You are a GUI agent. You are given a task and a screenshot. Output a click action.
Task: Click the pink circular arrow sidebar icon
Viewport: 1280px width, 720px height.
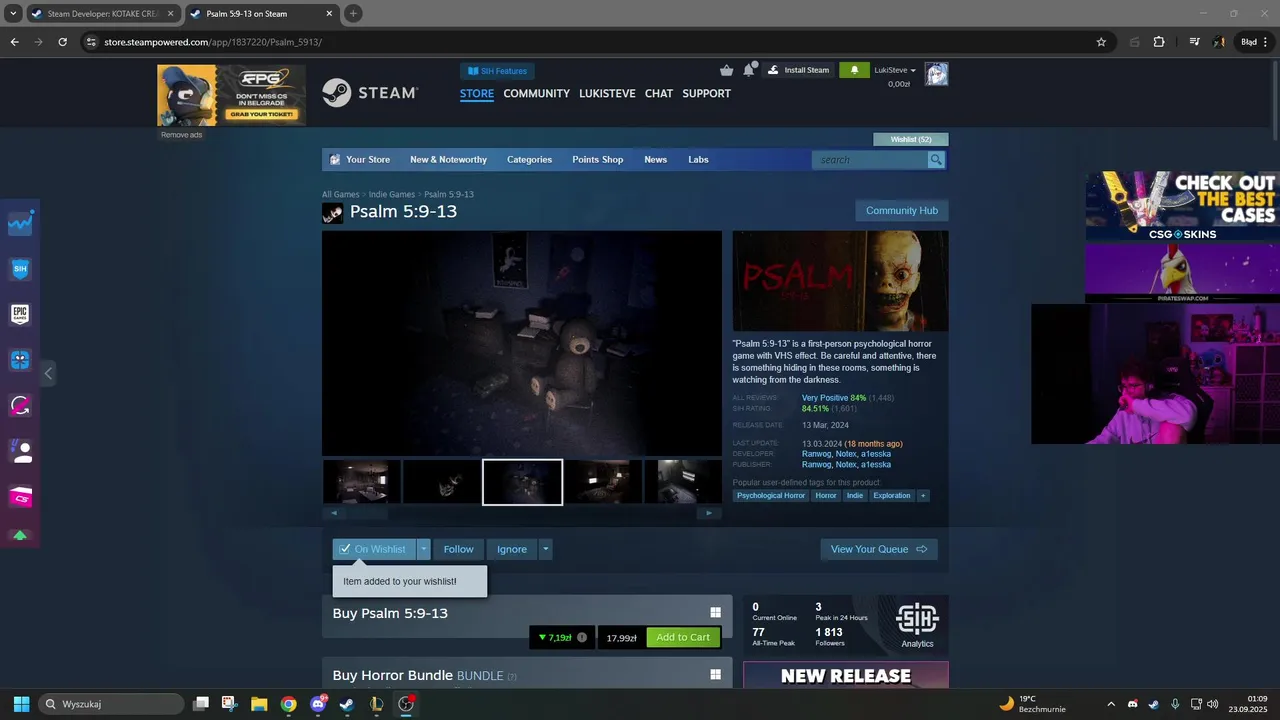point(20,406)
